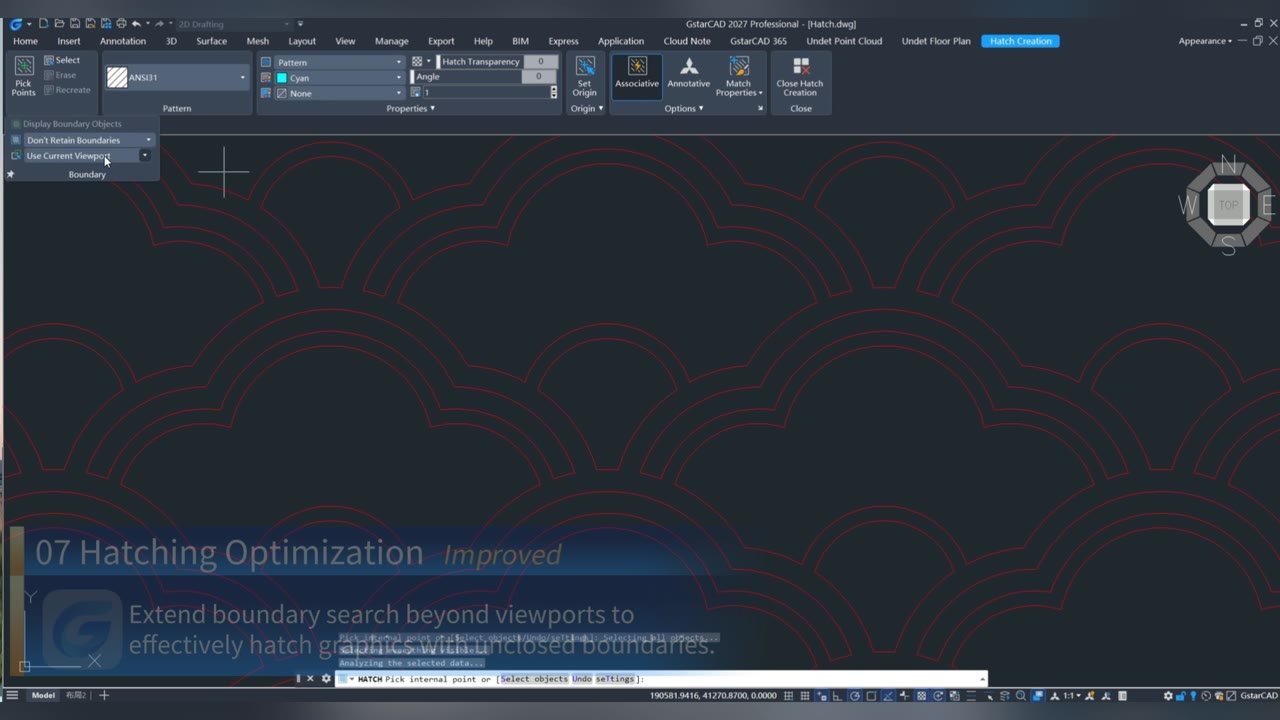
Task: Close the command line panel
Action: pos(310,679)
